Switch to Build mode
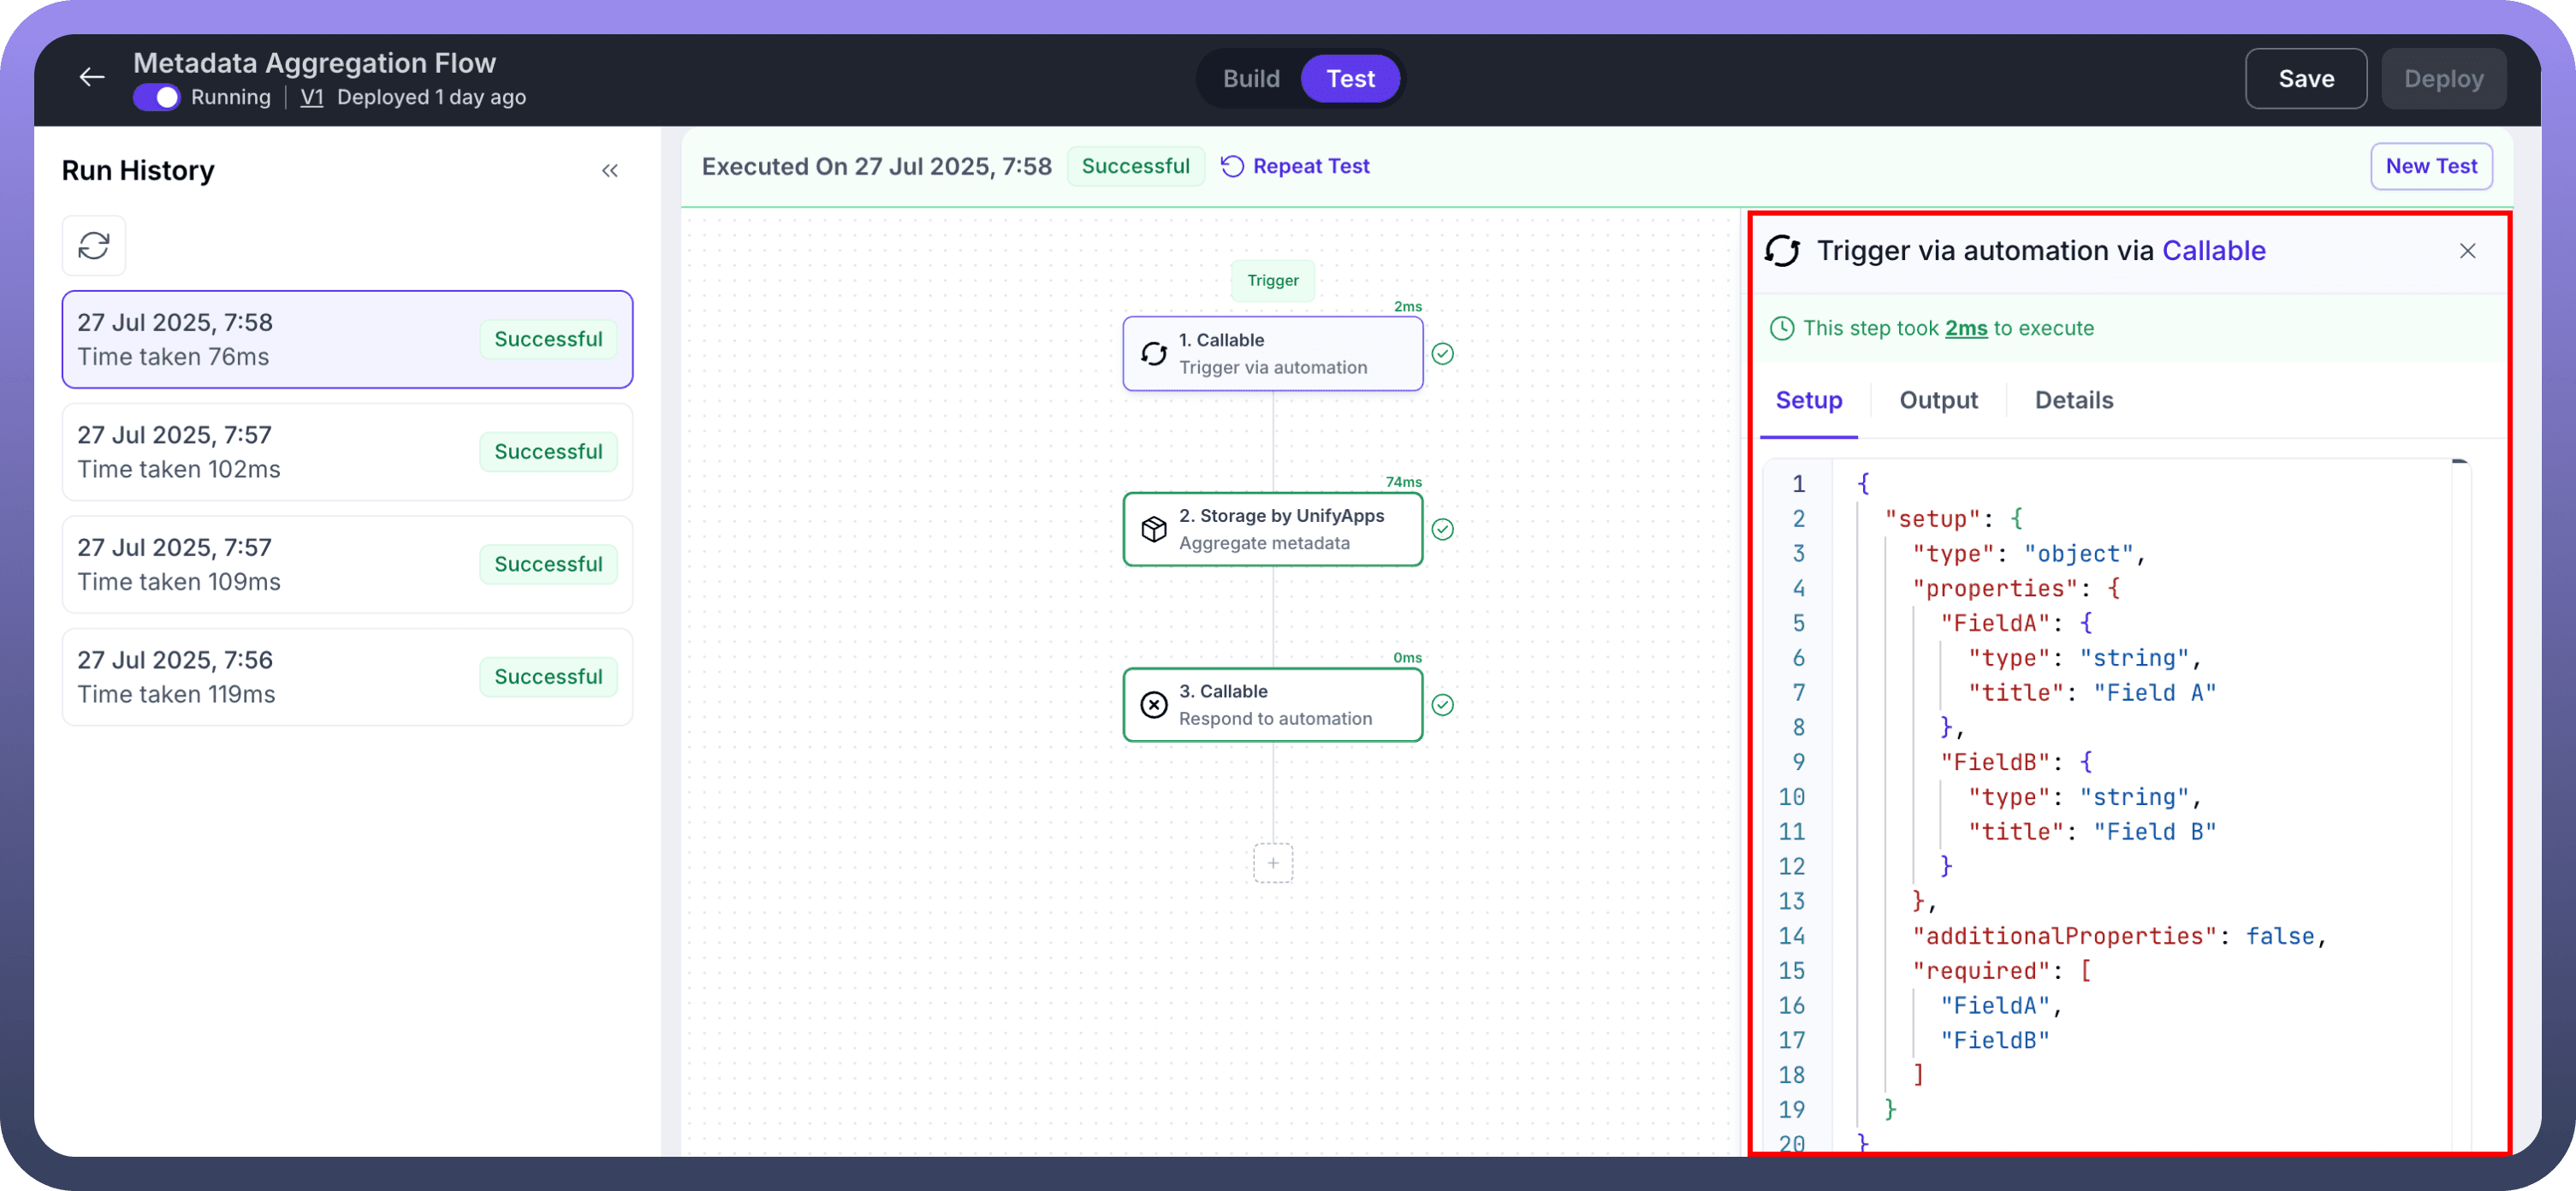The width and height of the screenshot is (2576, 1191). 1251,79
